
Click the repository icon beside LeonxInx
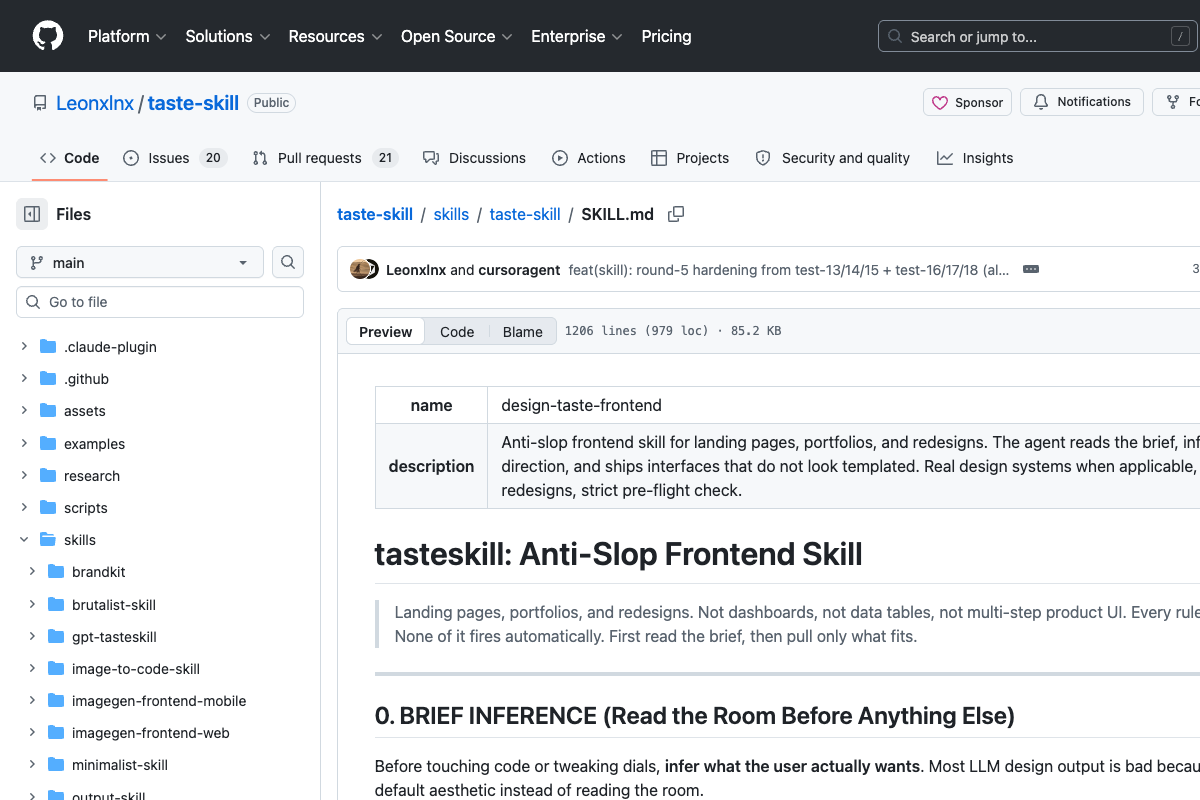[40, 103]
